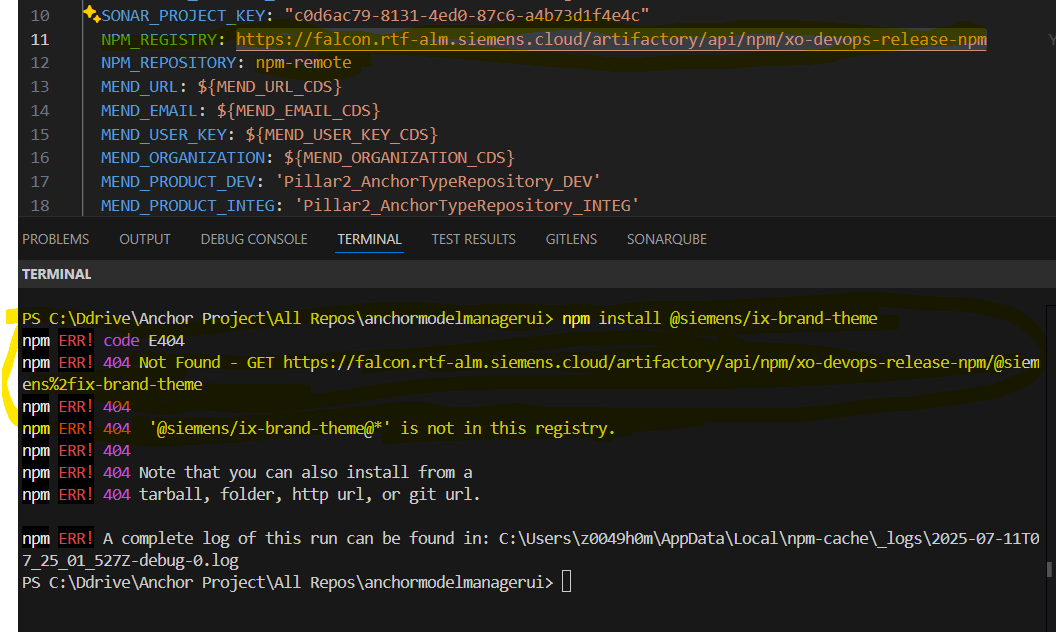The height and width of the screenshot is (632, 1056).
Task: Open the SONARQUBE tab
Action: coord(667,239)
